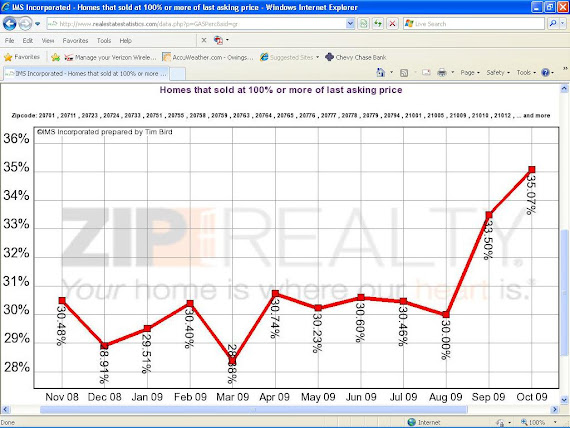570x428 pixels.
Task: Click the 35.07% Oct 09 data point
Action: point(532,169)
